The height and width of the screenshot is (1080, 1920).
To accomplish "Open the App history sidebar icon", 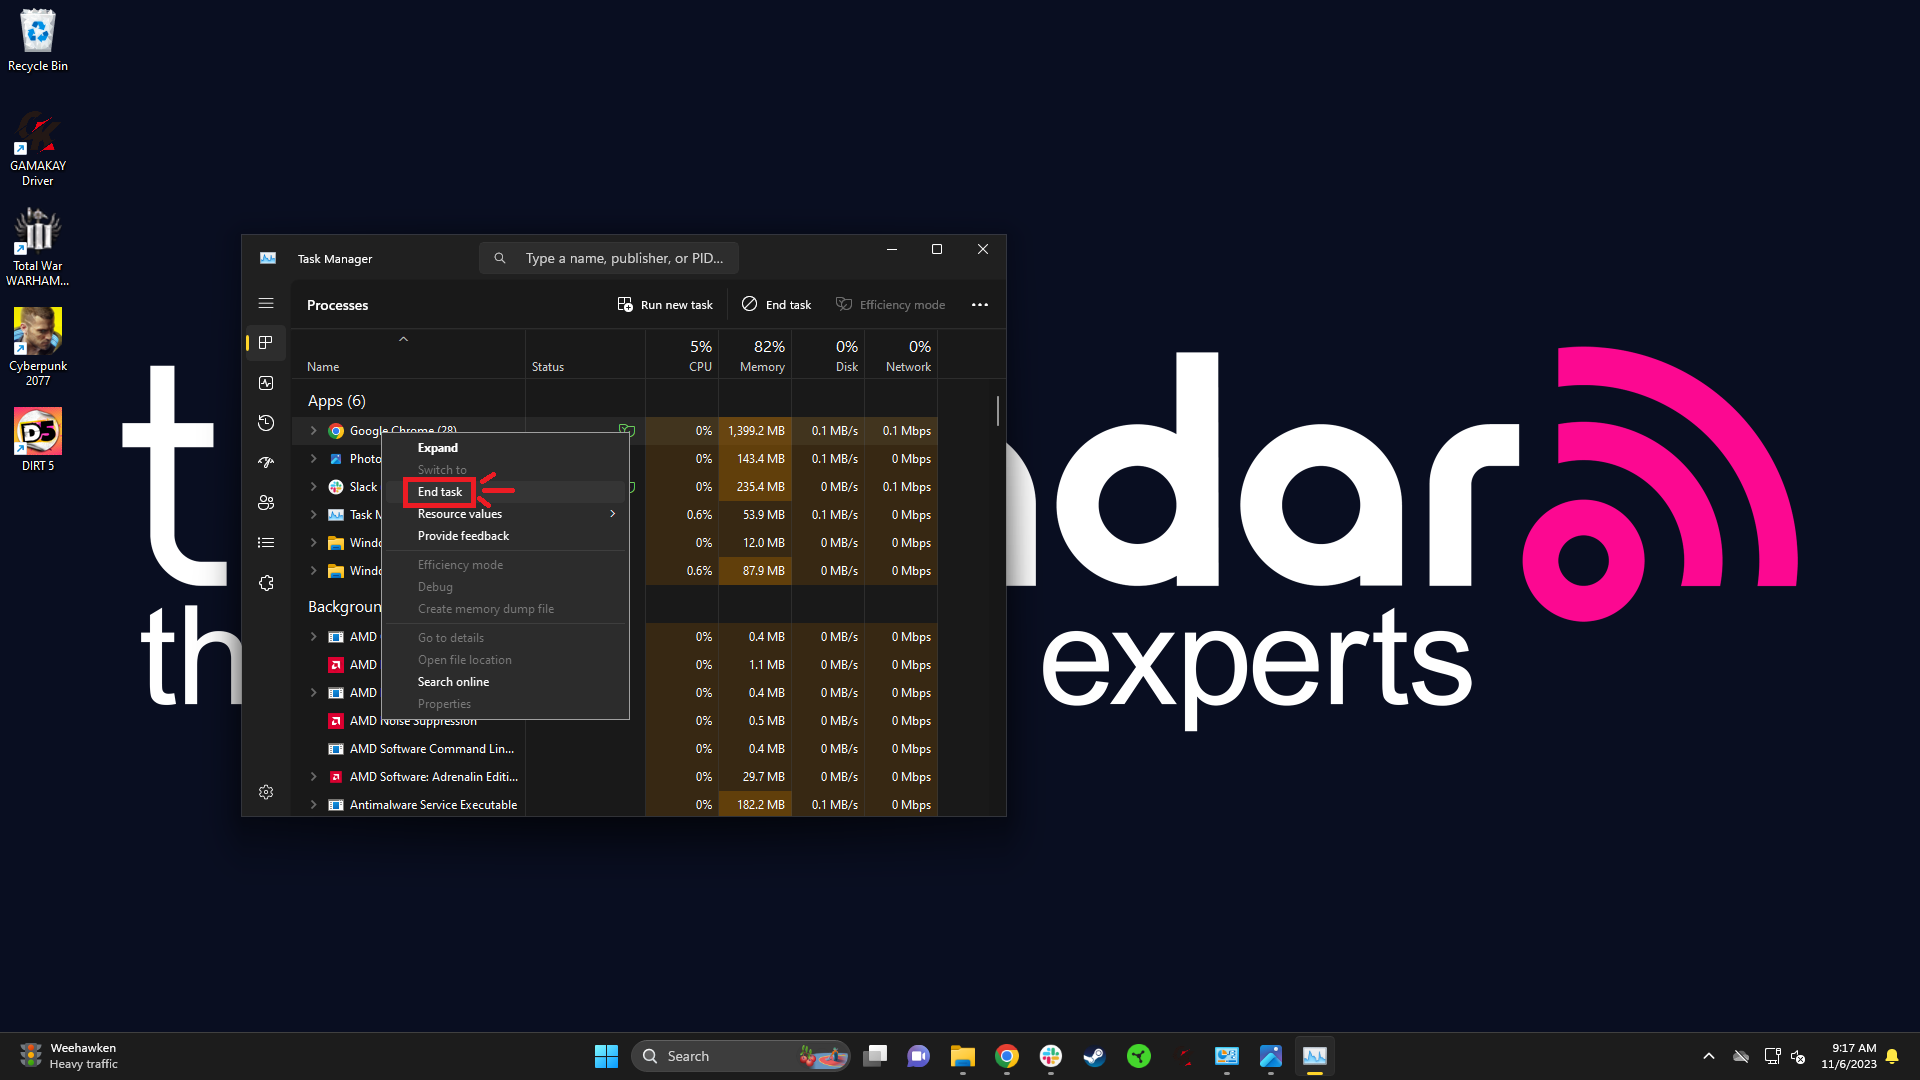I will click(266, 423).
